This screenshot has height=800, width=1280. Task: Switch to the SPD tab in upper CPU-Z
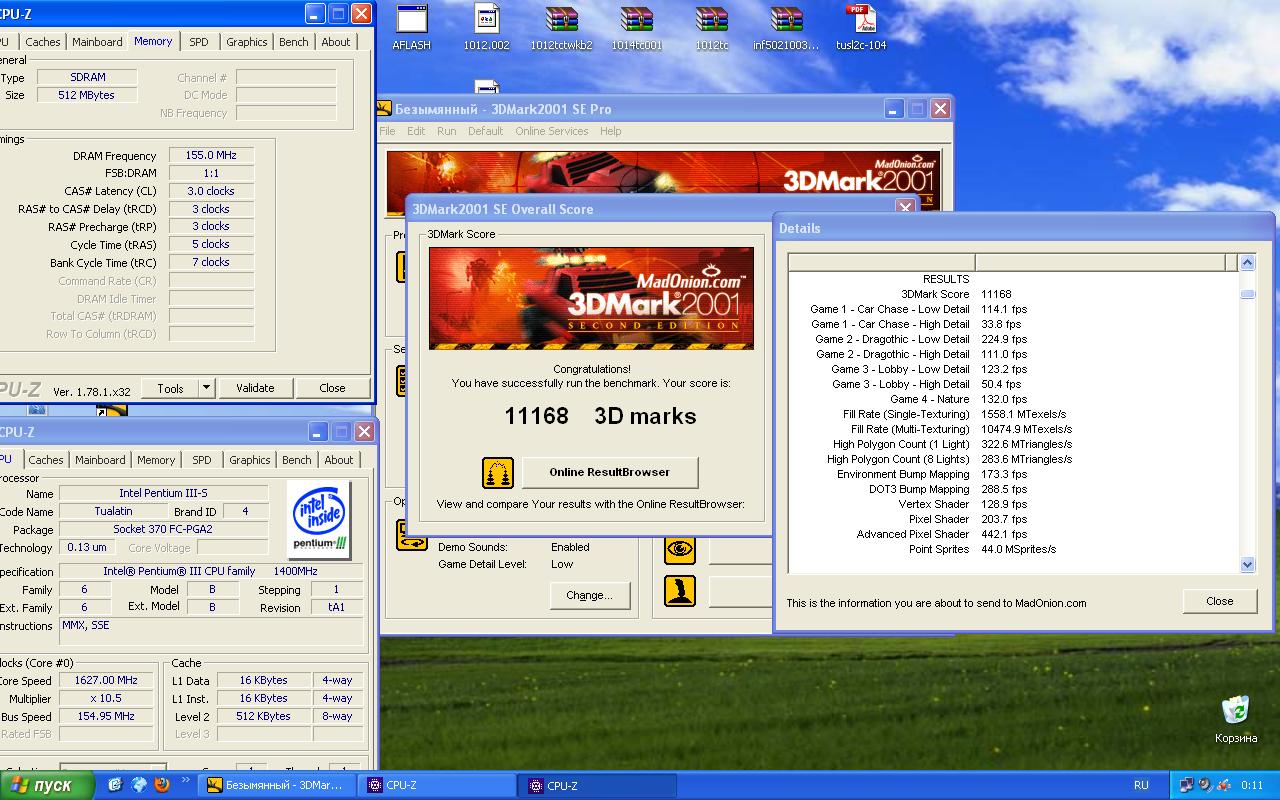coord(199,42)
